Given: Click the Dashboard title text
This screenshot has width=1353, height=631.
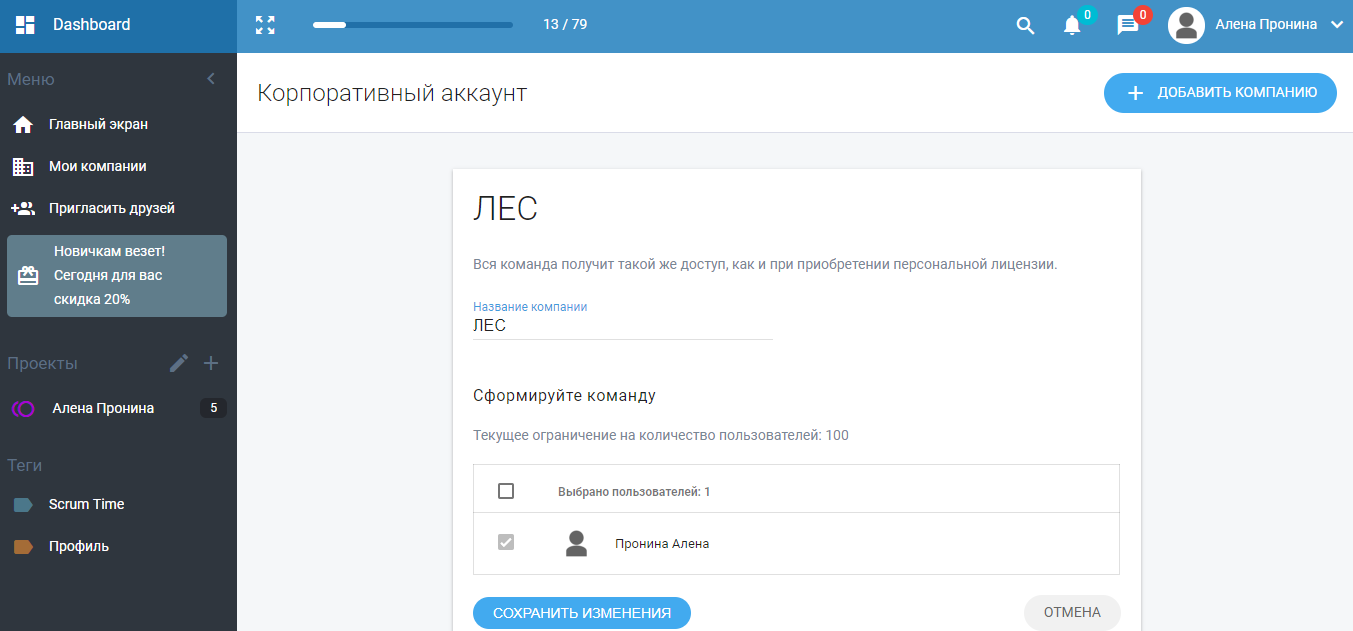Looking at the screenshot, I should pyautogui.click(x=91, y=25).
